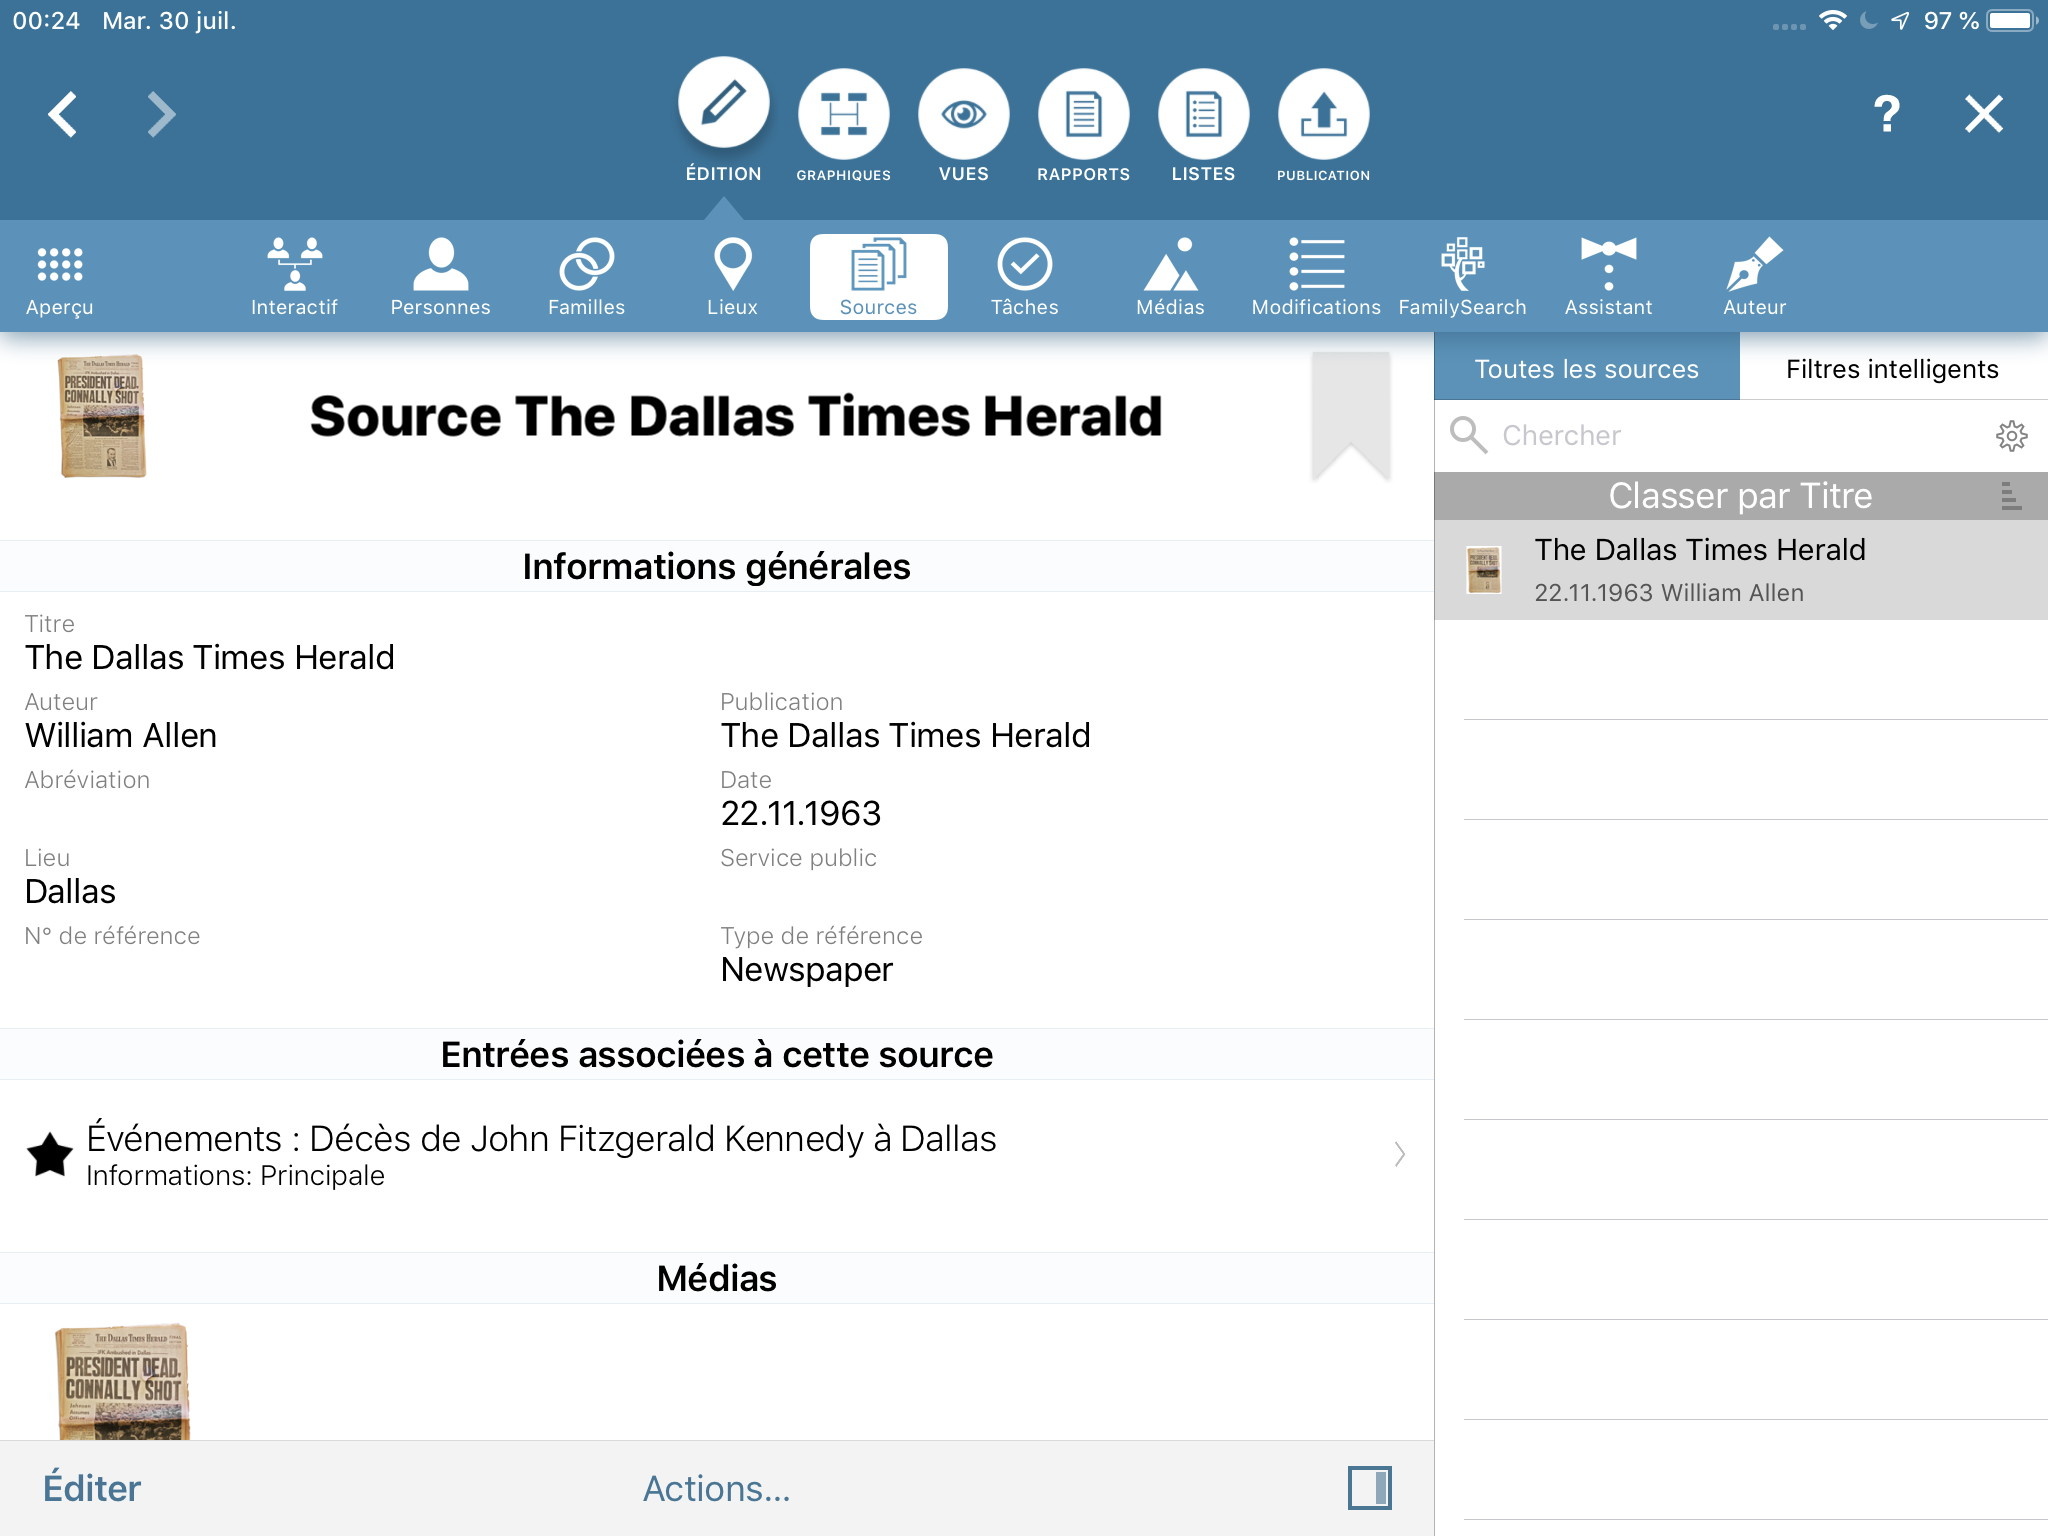Click the Médias section header
Screen dimensions: 2048x1536
(x=716, y=1278)
